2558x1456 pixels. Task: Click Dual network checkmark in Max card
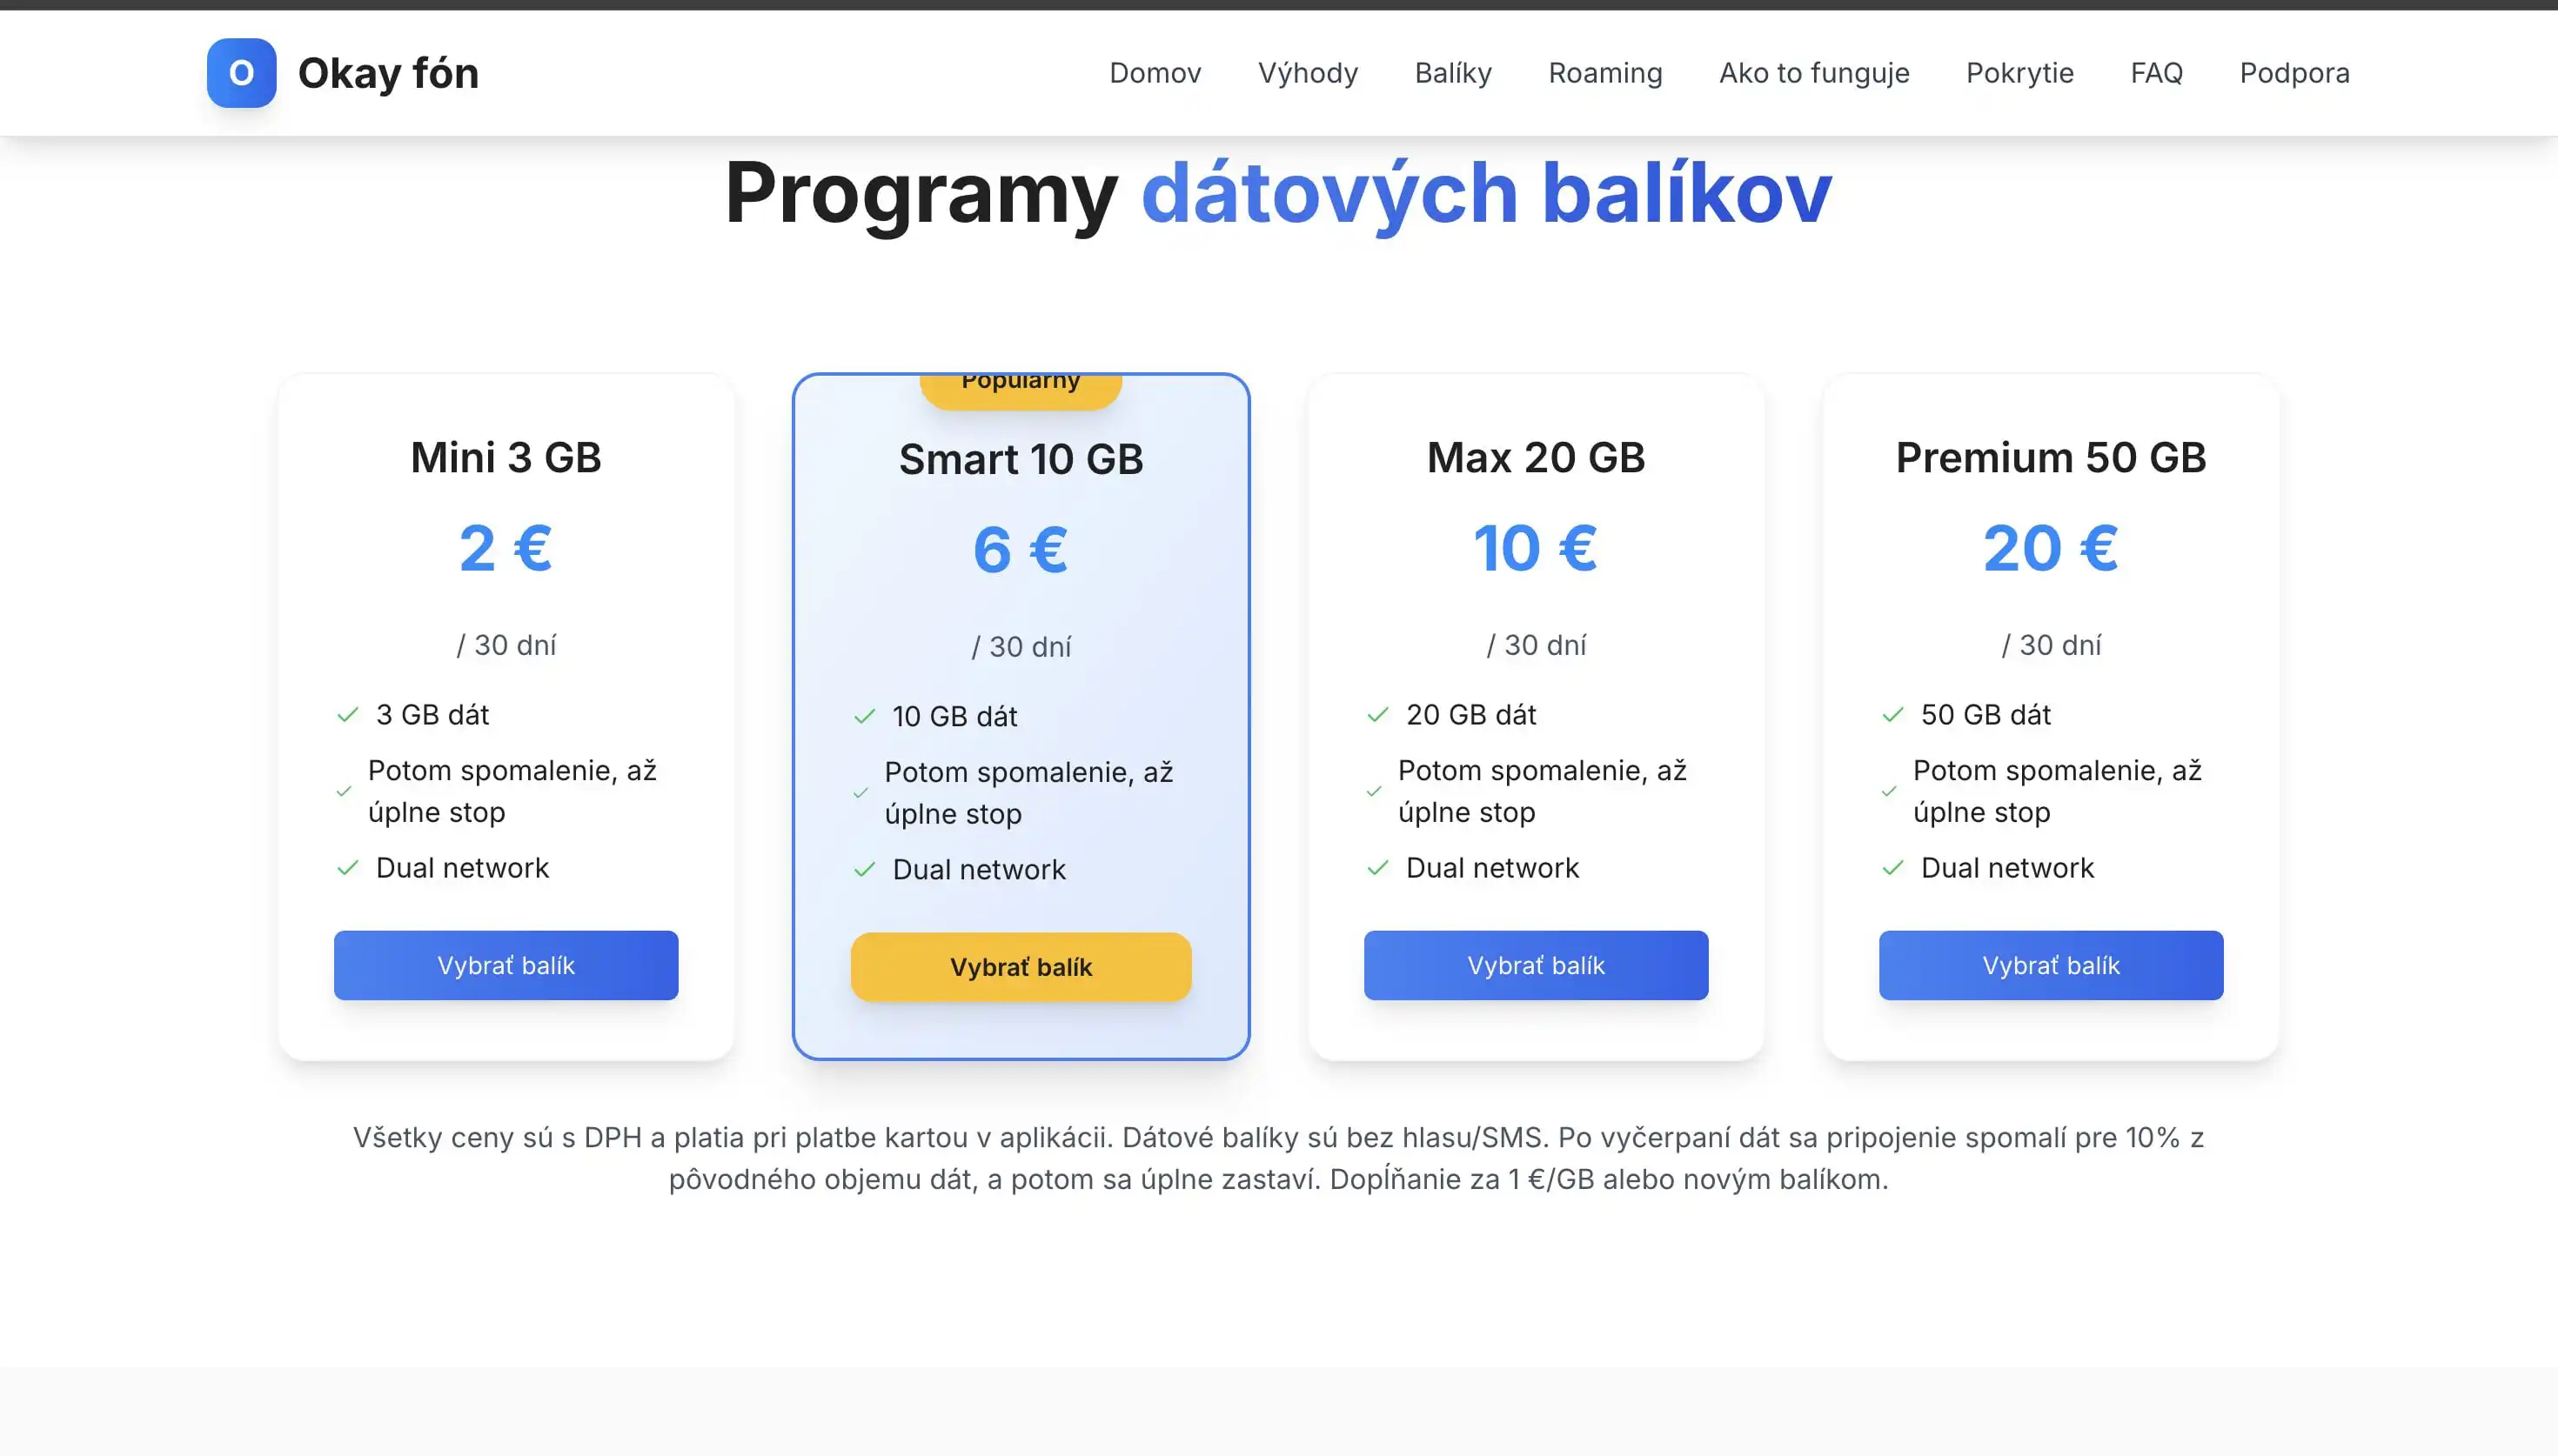pyautogui.click(x=1378, y=868)
